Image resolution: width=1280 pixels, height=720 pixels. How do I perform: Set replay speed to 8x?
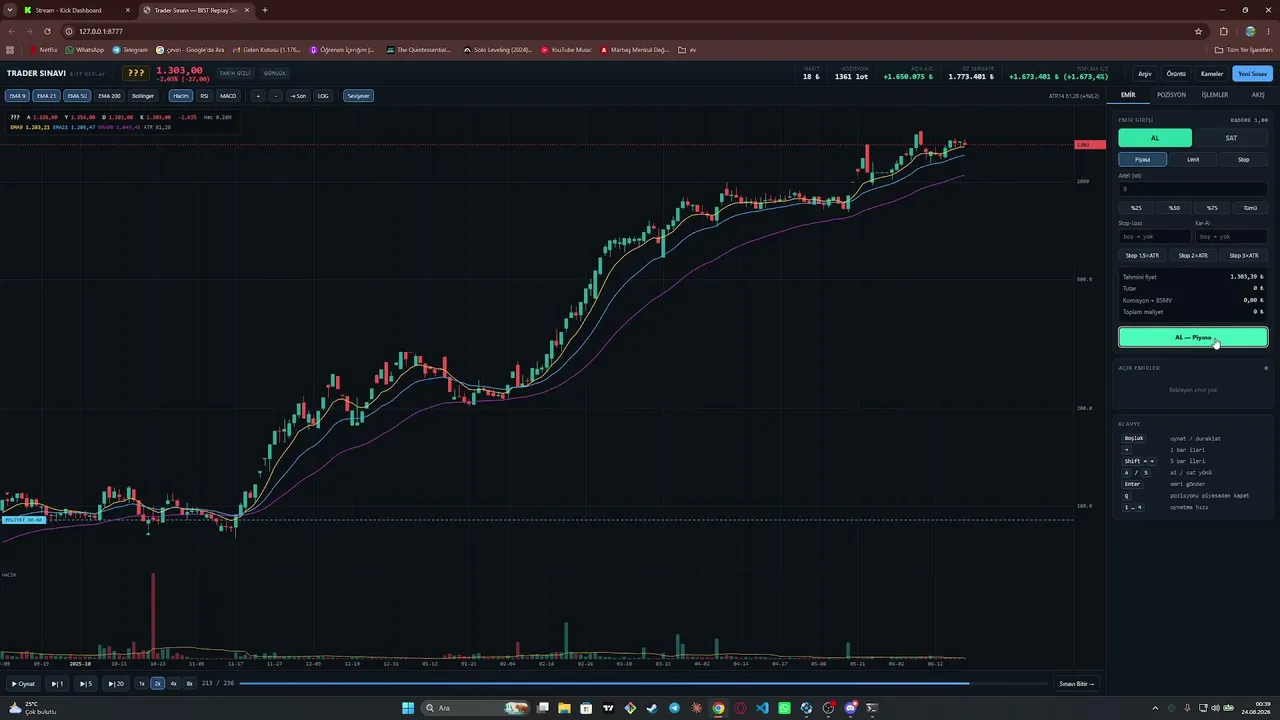(x=189, y=684)
